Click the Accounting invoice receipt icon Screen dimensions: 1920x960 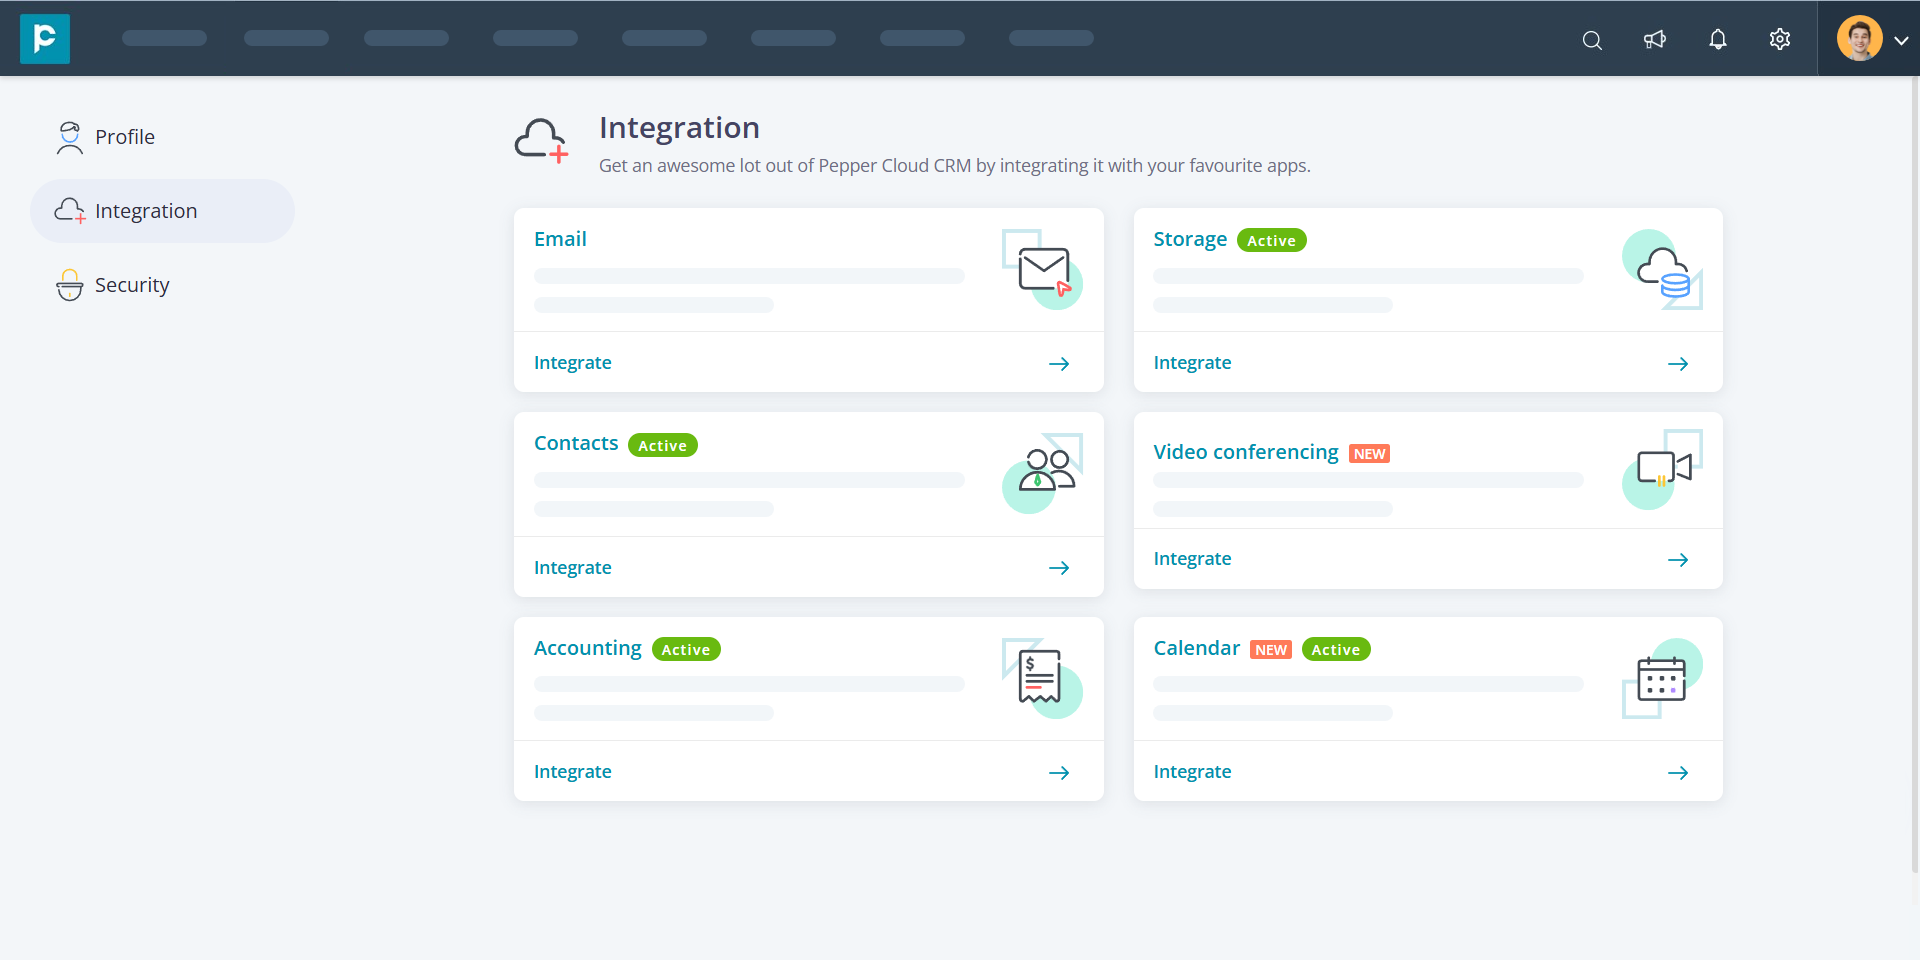(x=1043, y=678)
